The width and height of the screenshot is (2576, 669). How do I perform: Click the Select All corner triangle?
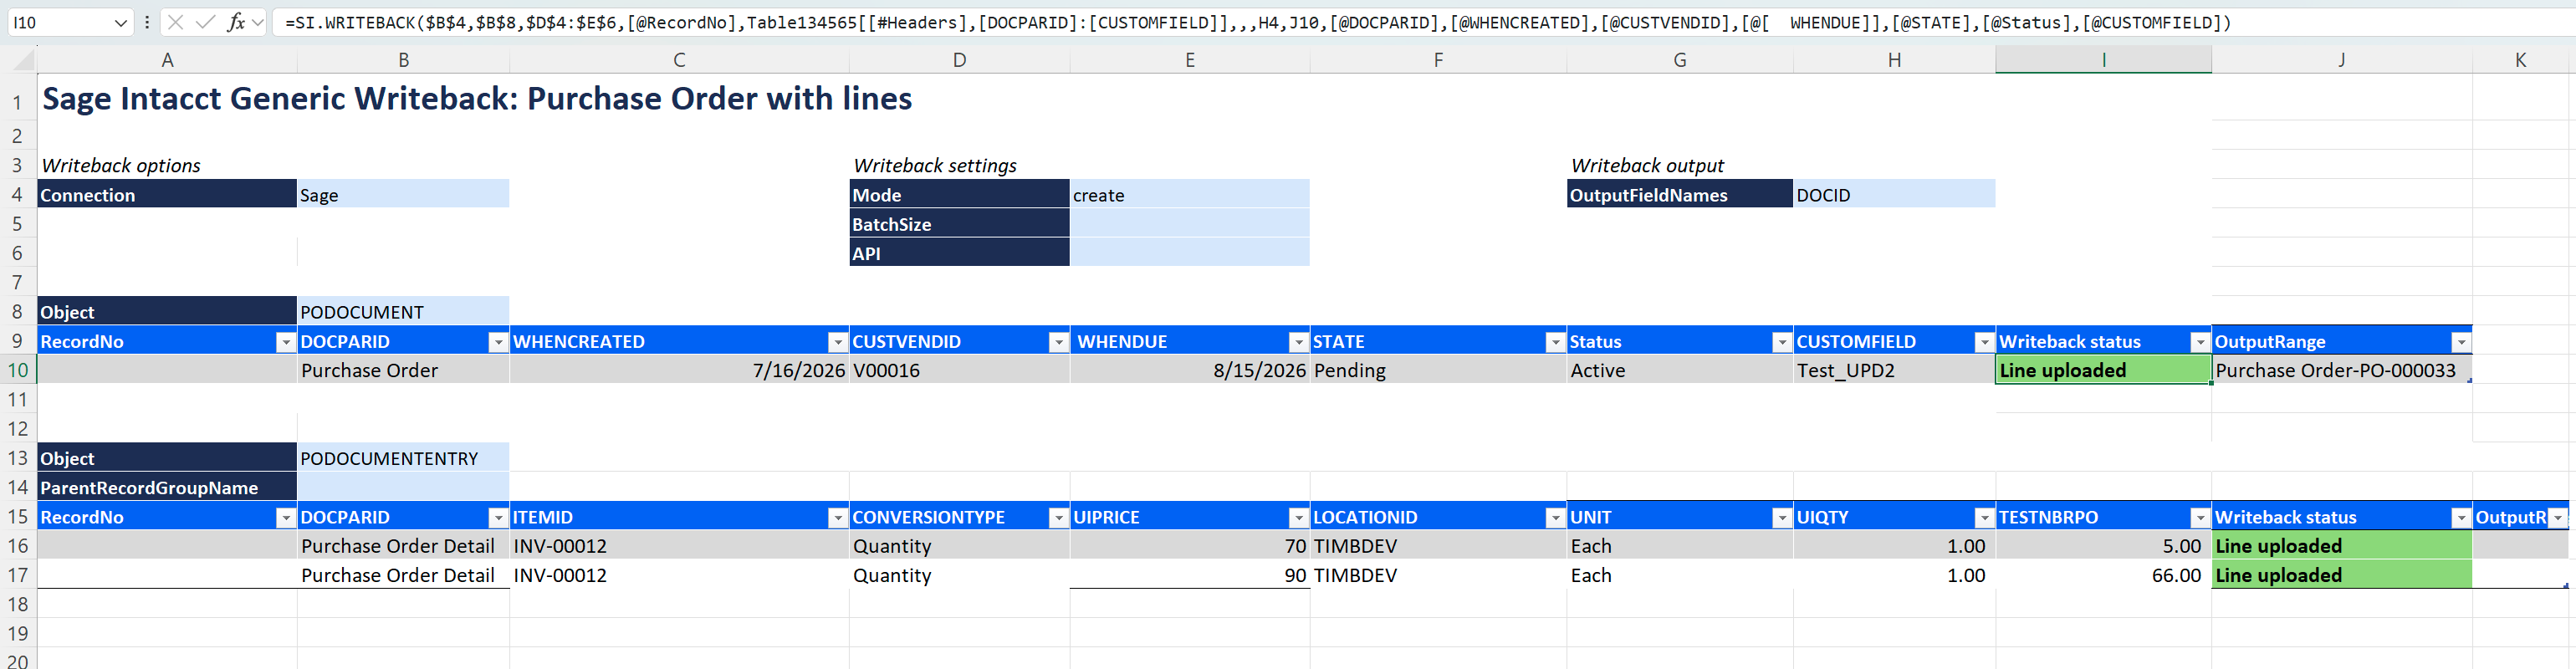click(x=23, y=61)
